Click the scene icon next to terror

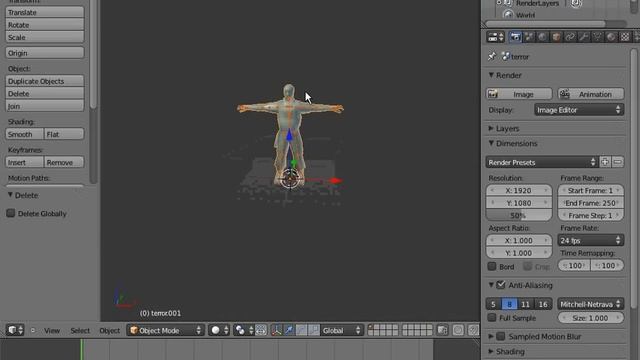[506, 56]
